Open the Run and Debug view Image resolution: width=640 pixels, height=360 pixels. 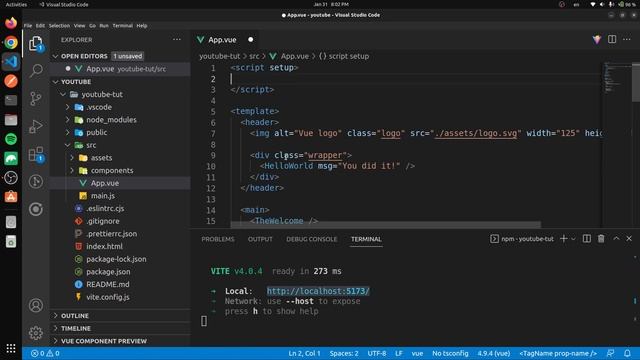[x=36, y=126]
